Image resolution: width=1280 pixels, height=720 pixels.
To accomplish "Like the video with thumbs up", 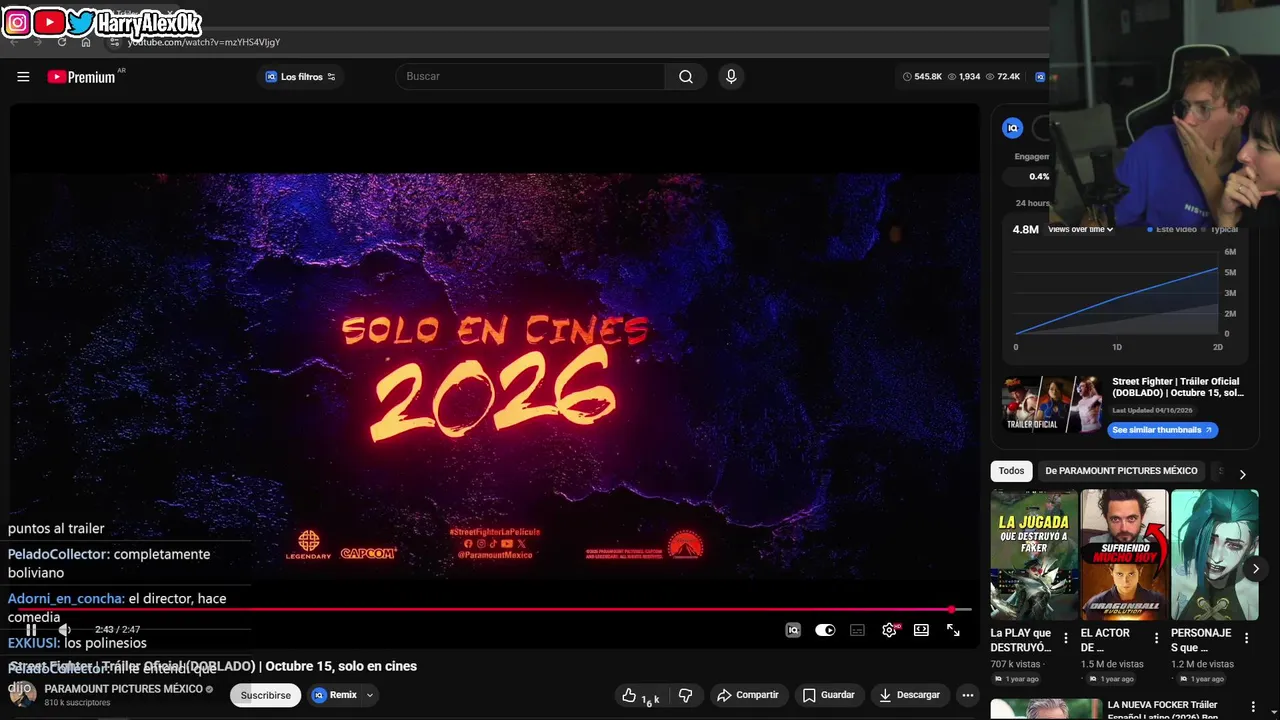I will [x=640, y=696].
